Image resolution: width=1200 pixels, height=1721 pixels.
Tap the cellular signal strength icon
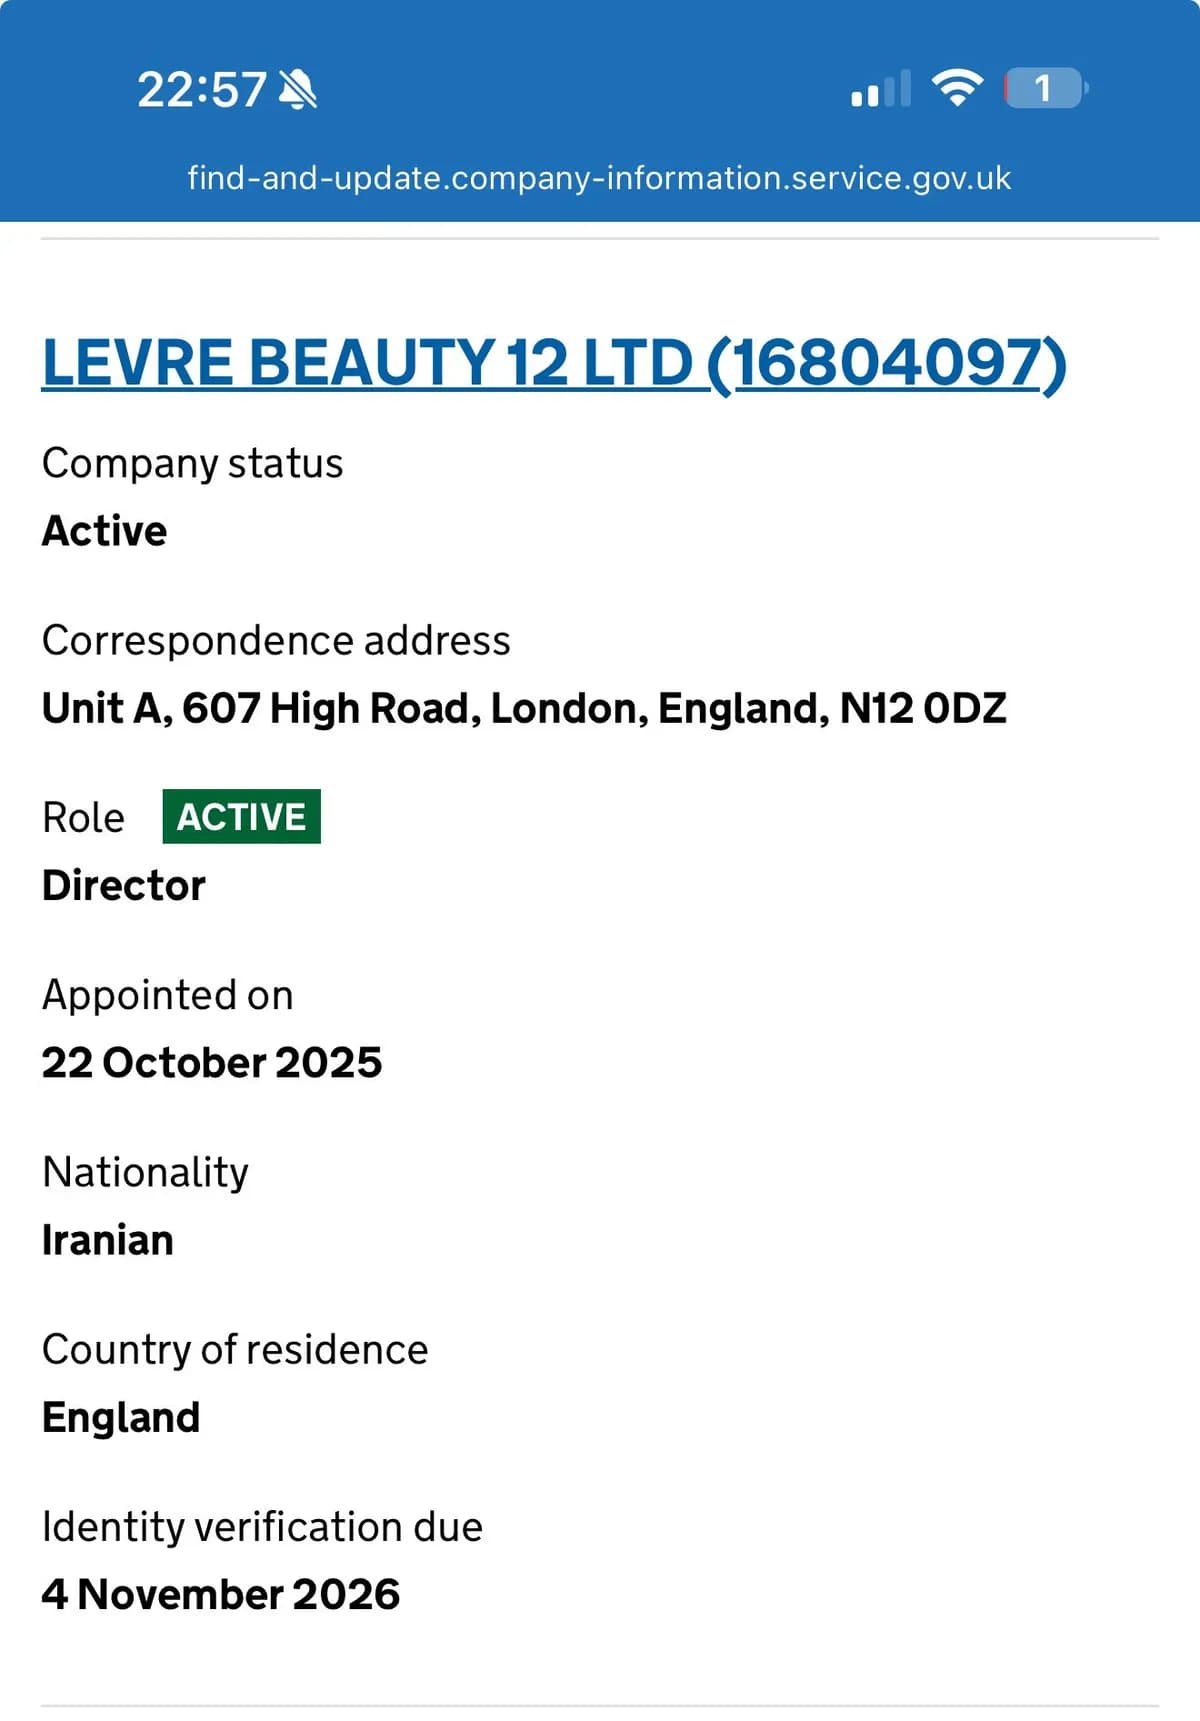[x=880, y=89]
